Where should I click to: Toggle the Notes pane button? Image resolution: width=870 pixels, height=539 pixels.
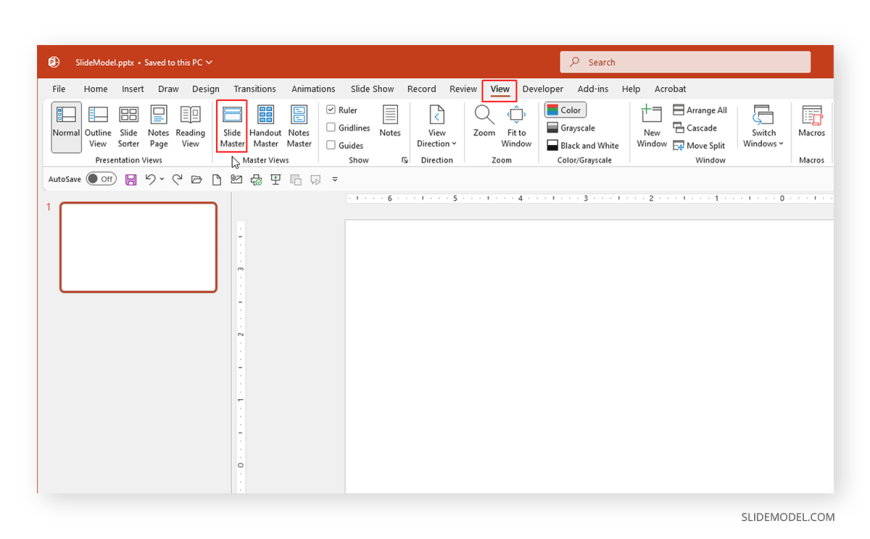pyautogui.click(x=390, y=121)
